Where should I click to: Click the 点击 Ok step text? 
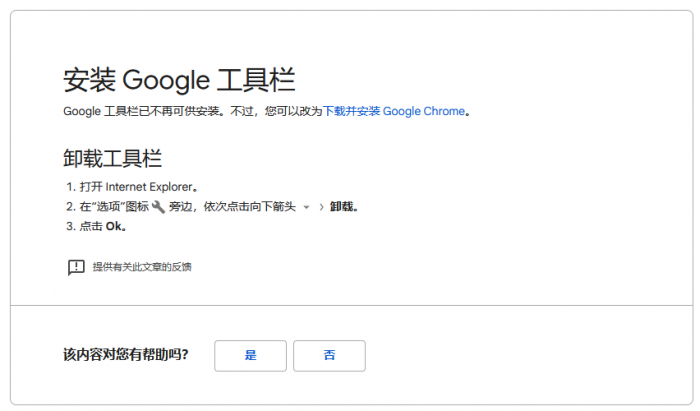tap(103, 226)
